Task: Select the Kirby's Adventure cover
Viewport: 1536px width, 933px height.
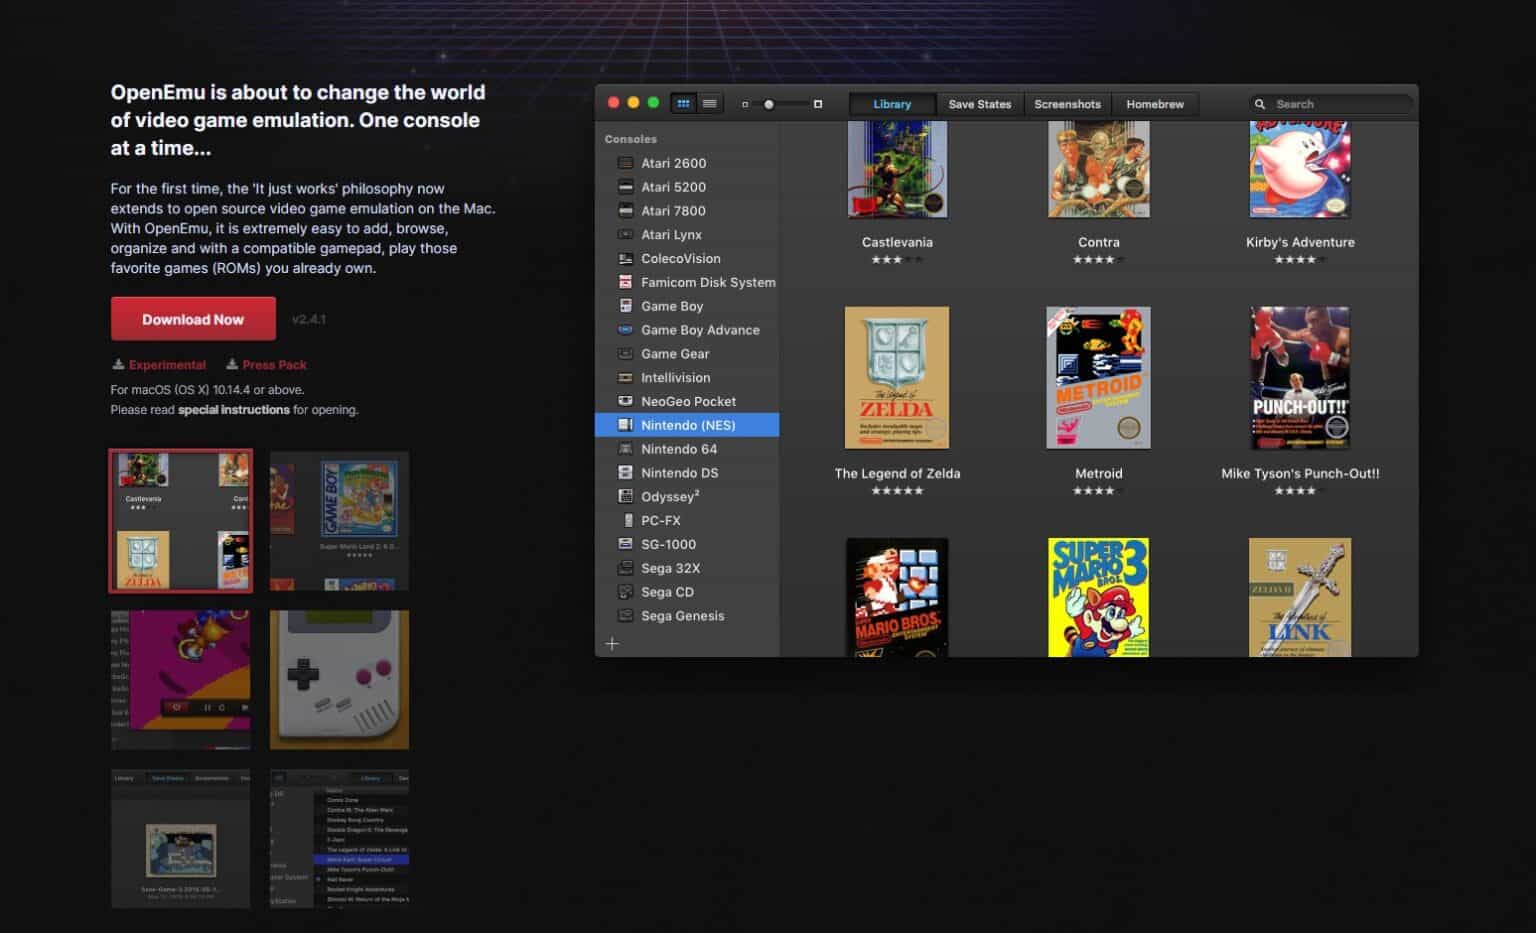Action: point(1300,170)
